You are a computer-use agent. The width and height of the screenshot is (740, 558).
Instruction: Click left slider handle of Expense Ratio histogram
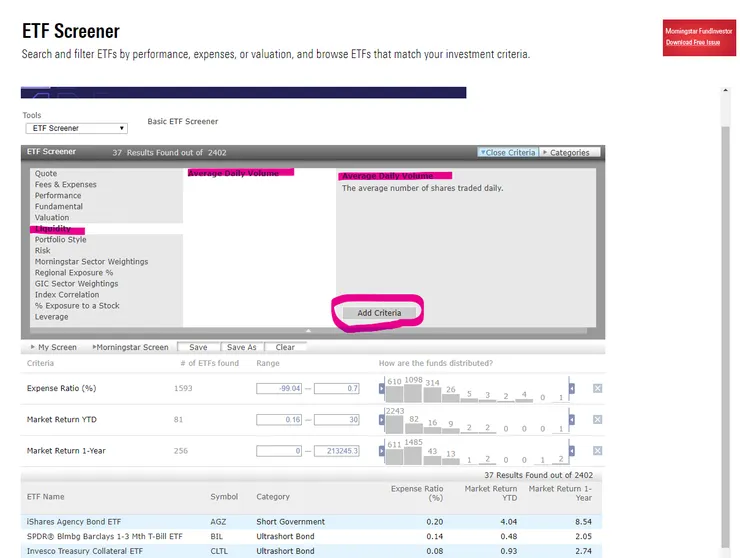click(382, 389)
